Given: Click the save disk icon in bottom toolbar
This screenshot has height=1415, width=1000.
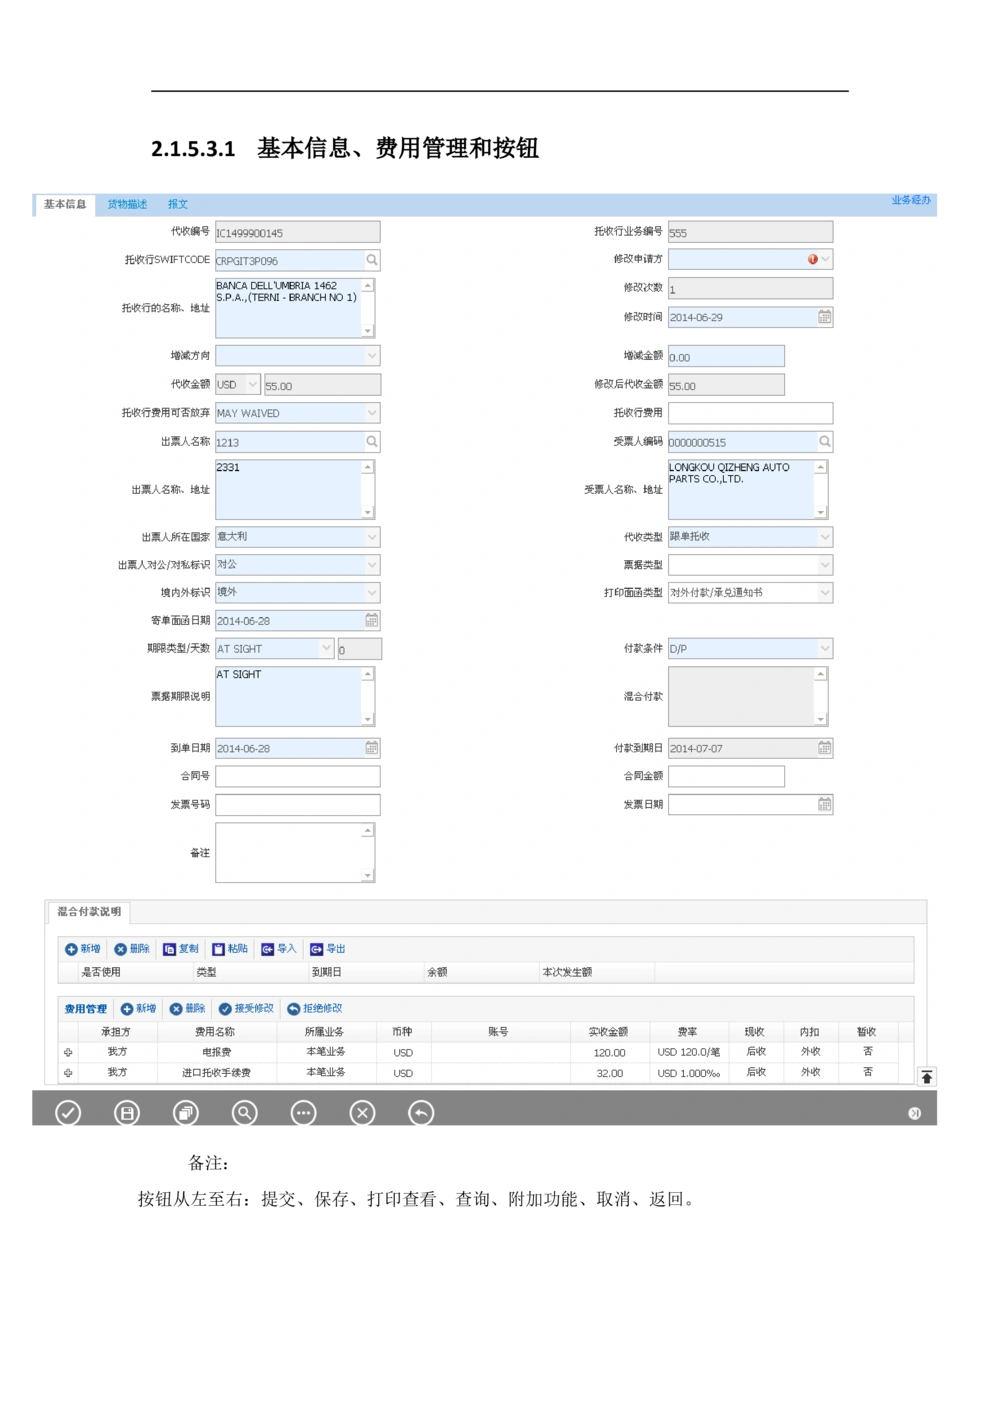Looking at the screenshot, I should (x=127, y=1113).
